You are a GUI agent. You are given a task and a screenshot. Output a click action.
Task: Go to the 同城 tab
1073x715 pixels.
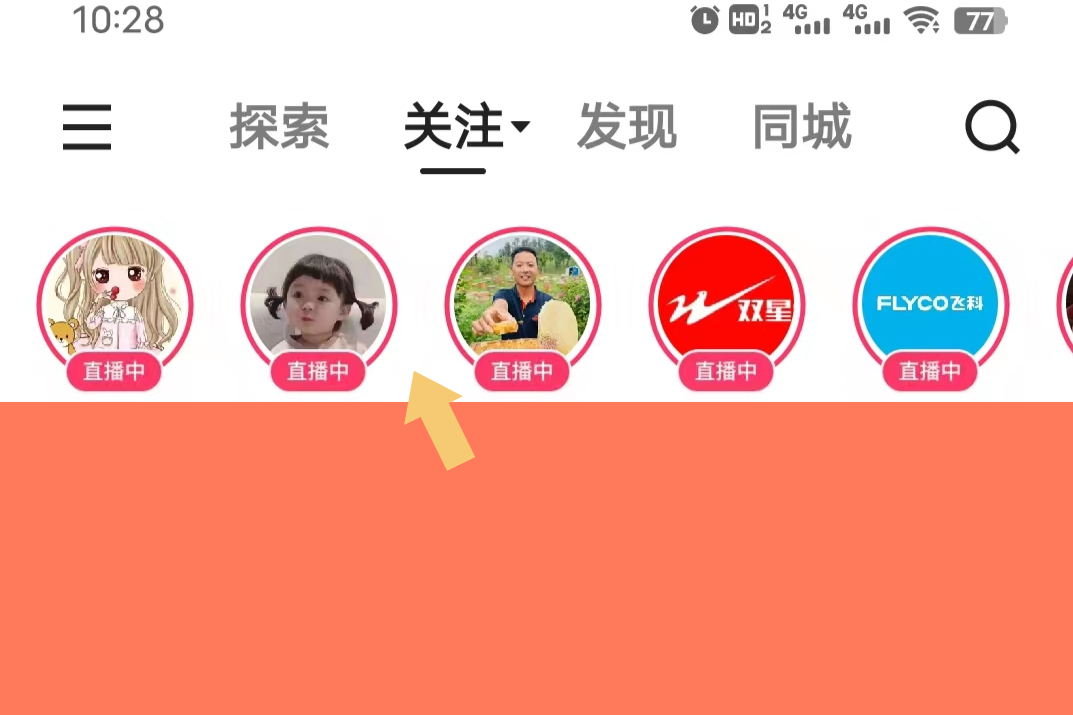click(802, 127)
